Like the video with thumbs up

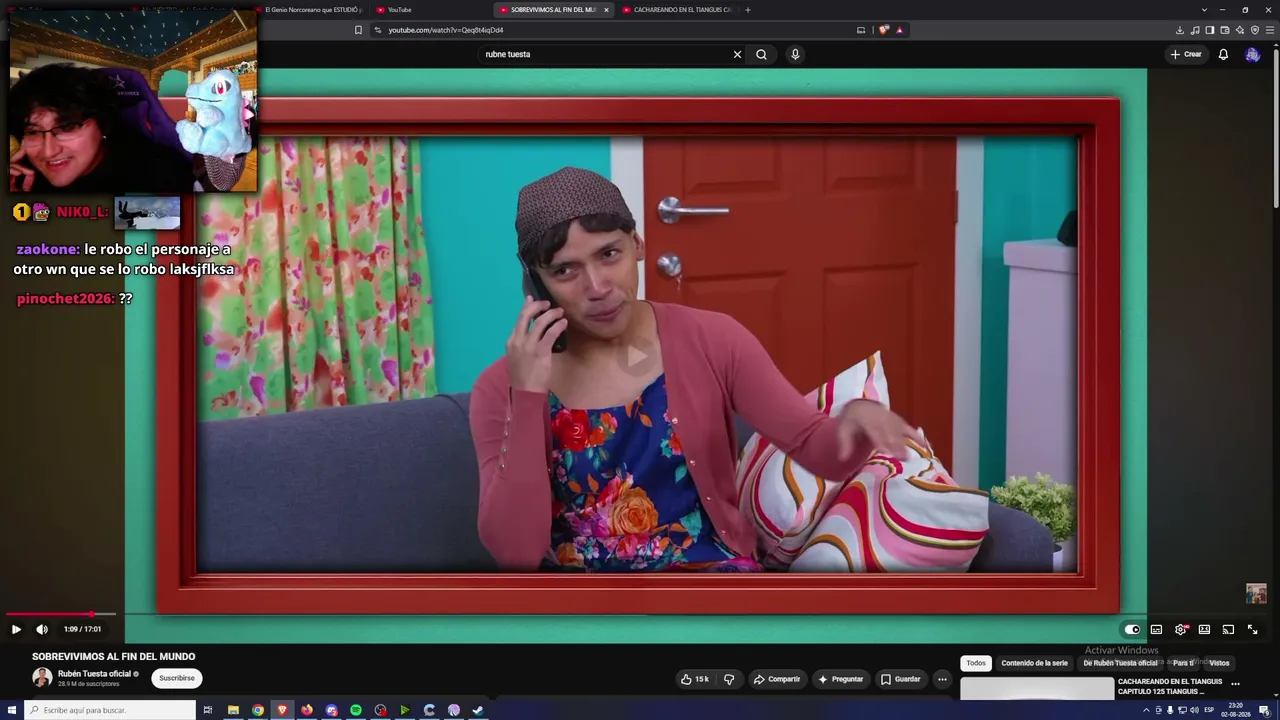point(695,679)
